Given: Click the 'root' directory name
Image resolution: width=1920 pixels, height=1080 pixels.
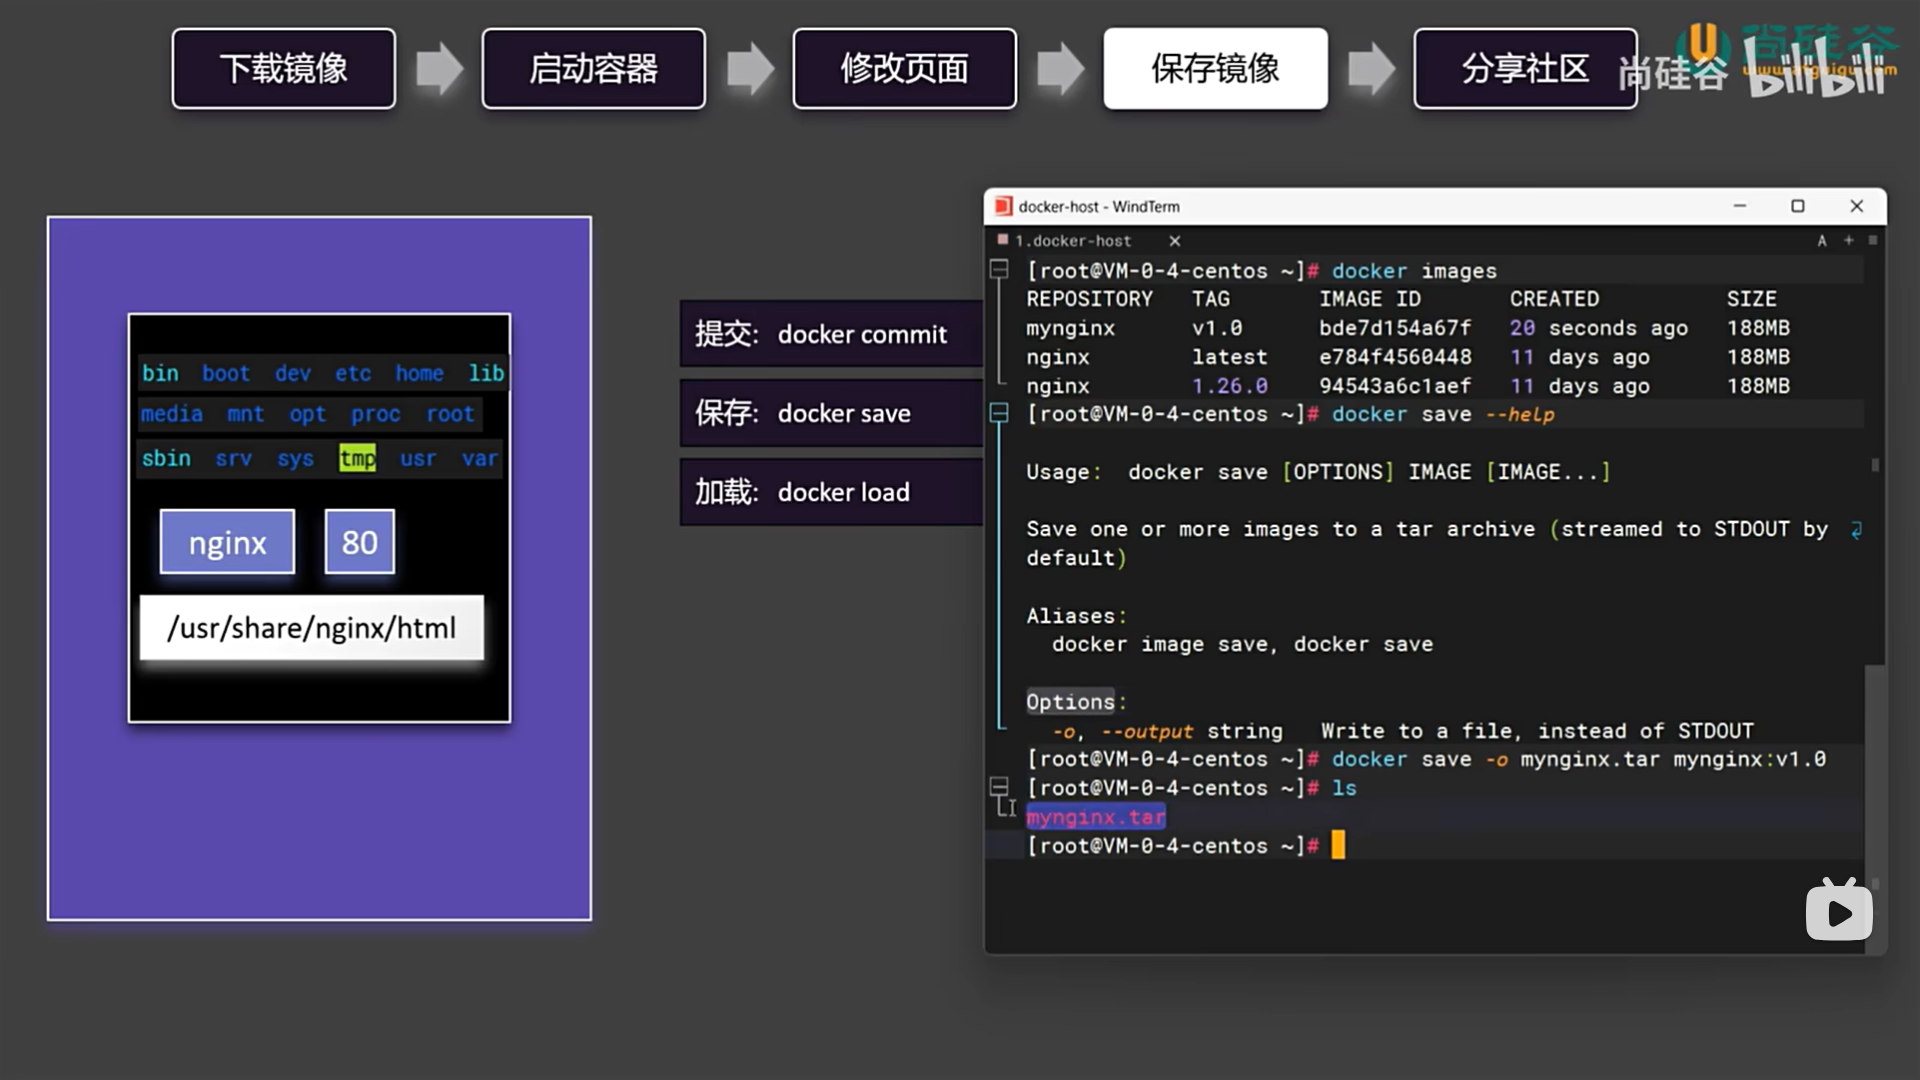Looking at the screenshot, I should click(x=450, y=414).
